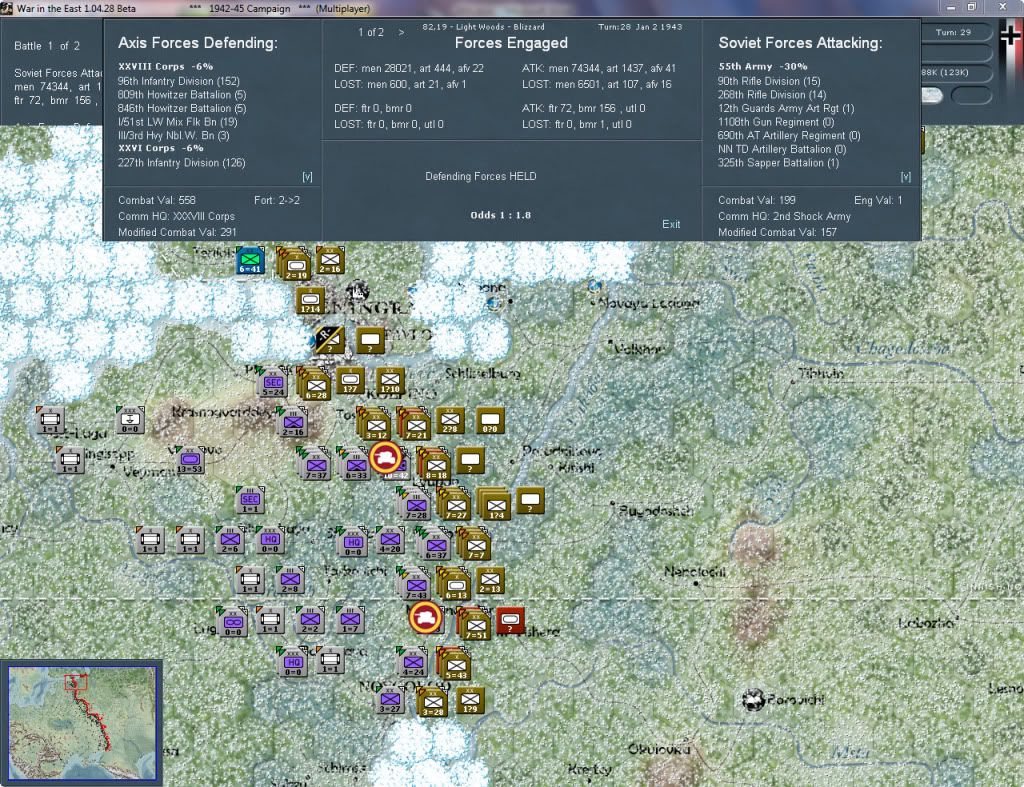Screen dimensions: 1024x787
Task: Click "227th Infantry Division (126)" entry
Action: click(x=182, y=163)
